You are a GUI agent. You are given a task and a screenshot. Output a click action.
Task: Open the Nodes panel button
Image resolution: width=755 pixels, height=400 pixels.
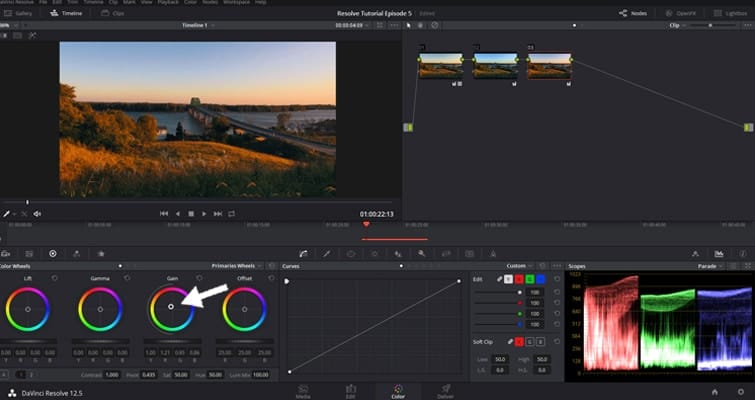point(632,13)
